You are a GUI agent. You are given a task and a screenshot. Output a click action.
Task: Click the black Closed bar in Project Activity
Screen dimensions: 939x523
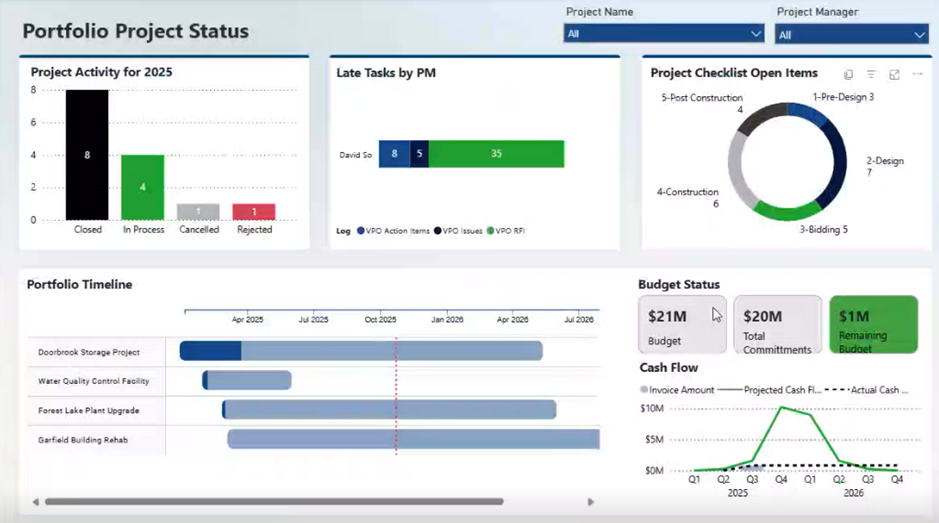click(x=87, y=155)
